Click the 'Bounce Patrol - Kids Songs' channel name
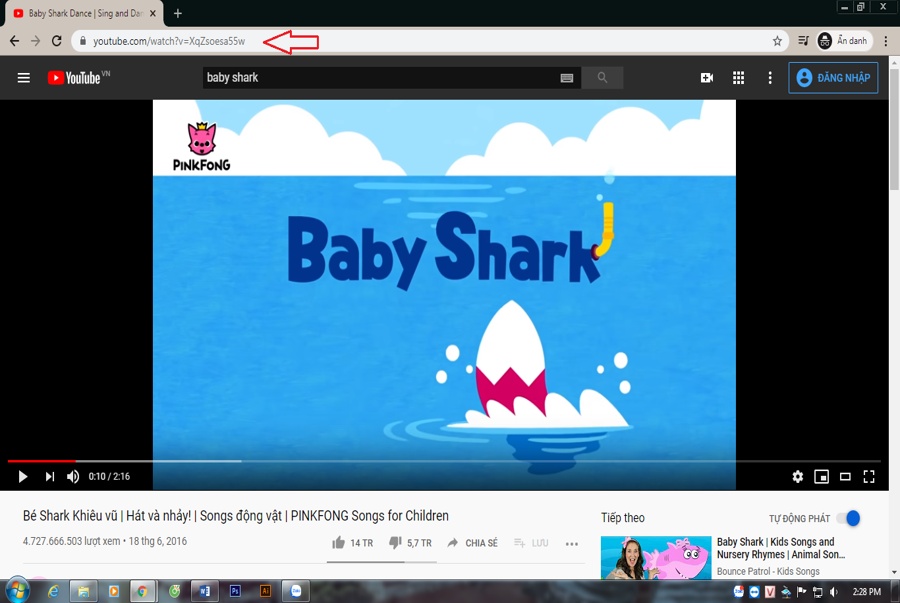900x603 pixels. point(768,571)
